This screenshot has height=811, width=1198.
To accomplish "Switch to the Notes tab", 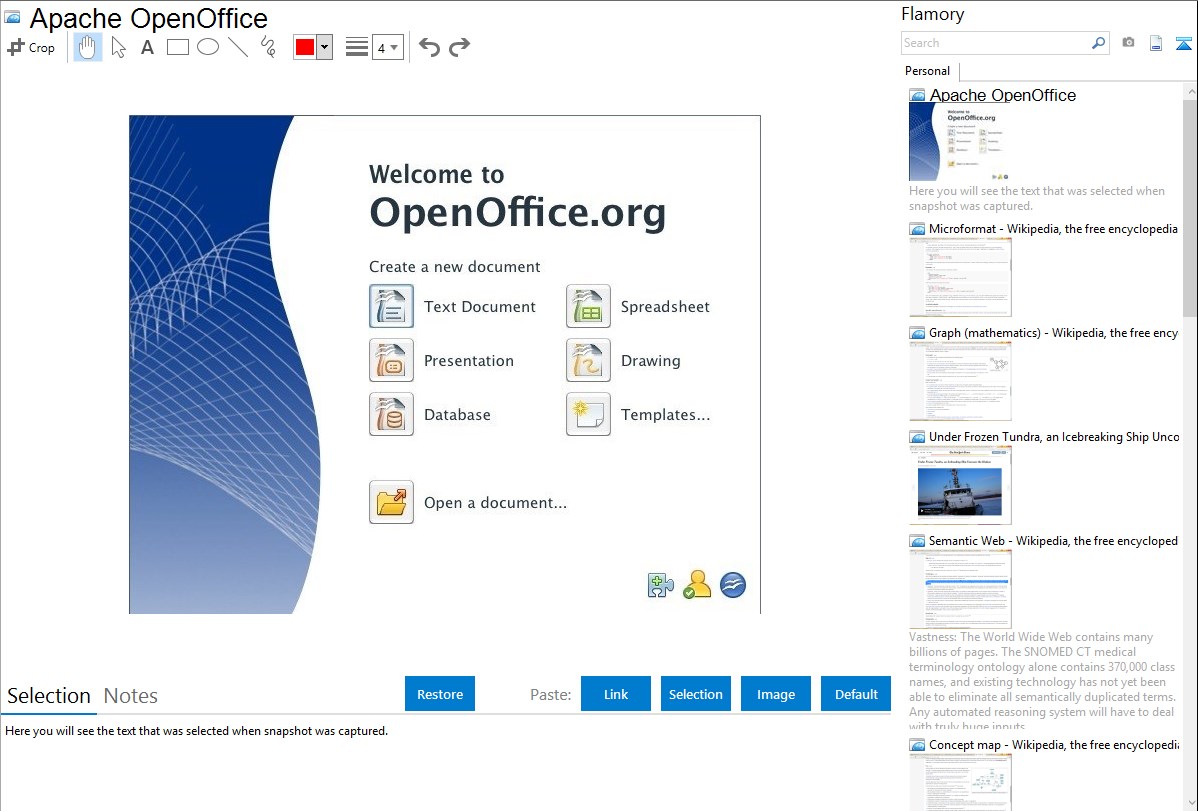I will (131, 696).
